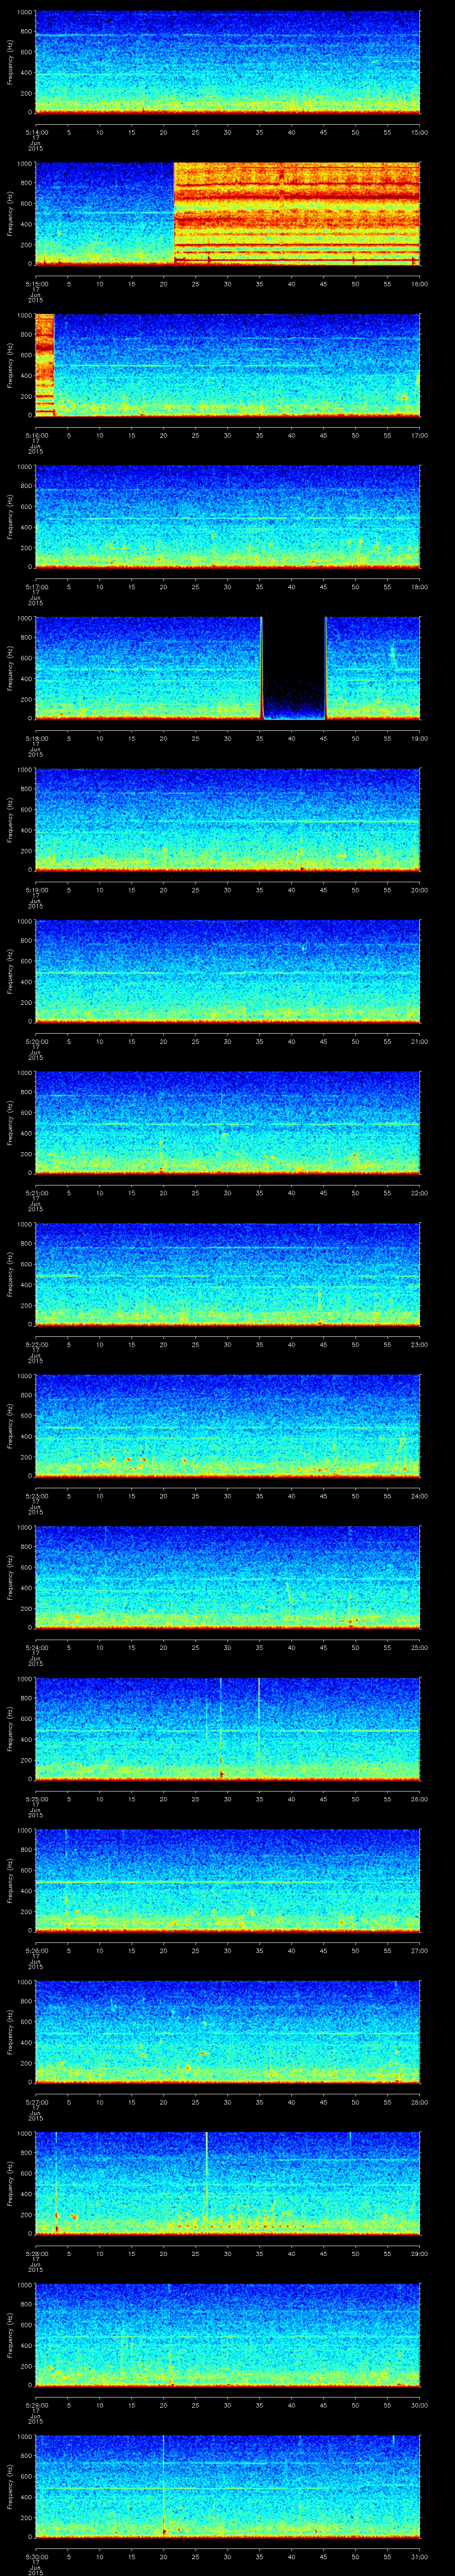Viewport: 455px width, 2576px height.
Task: Select the loud red noise band in the 5:15:00 spectrogram
Action: pos(297,213)
